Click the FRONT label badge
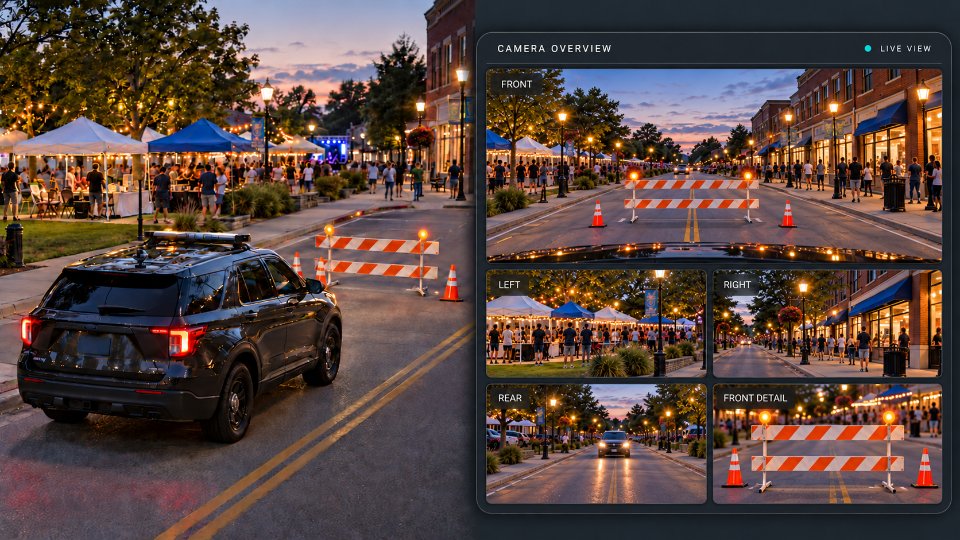This screenshot has height=540, width=960. (516, 84)
